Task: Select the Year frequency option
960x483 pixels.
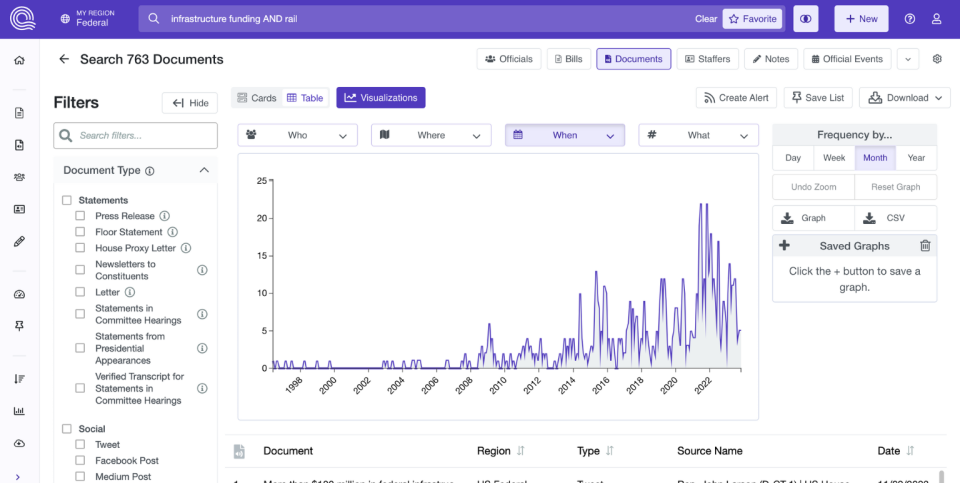Action: point(916,158)
